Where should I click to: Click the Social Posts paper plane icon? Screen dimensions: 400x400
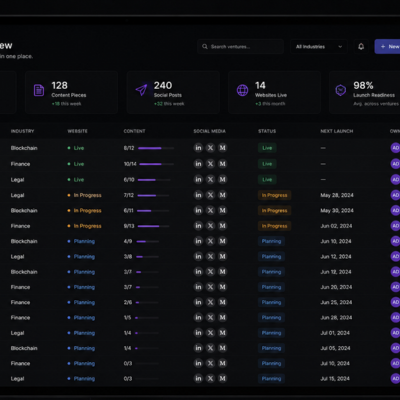pyautogui.click(x=141, y=90)
